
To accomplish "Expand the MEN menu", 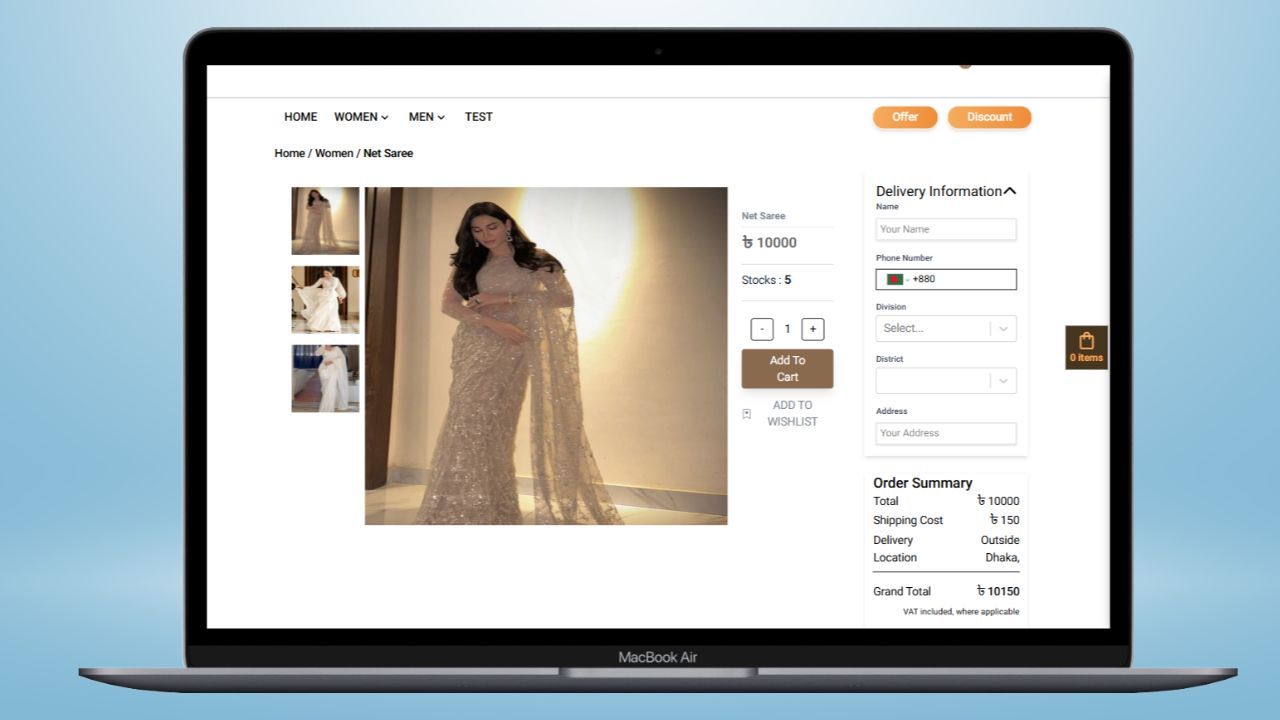I will click(x=426, y=117).
